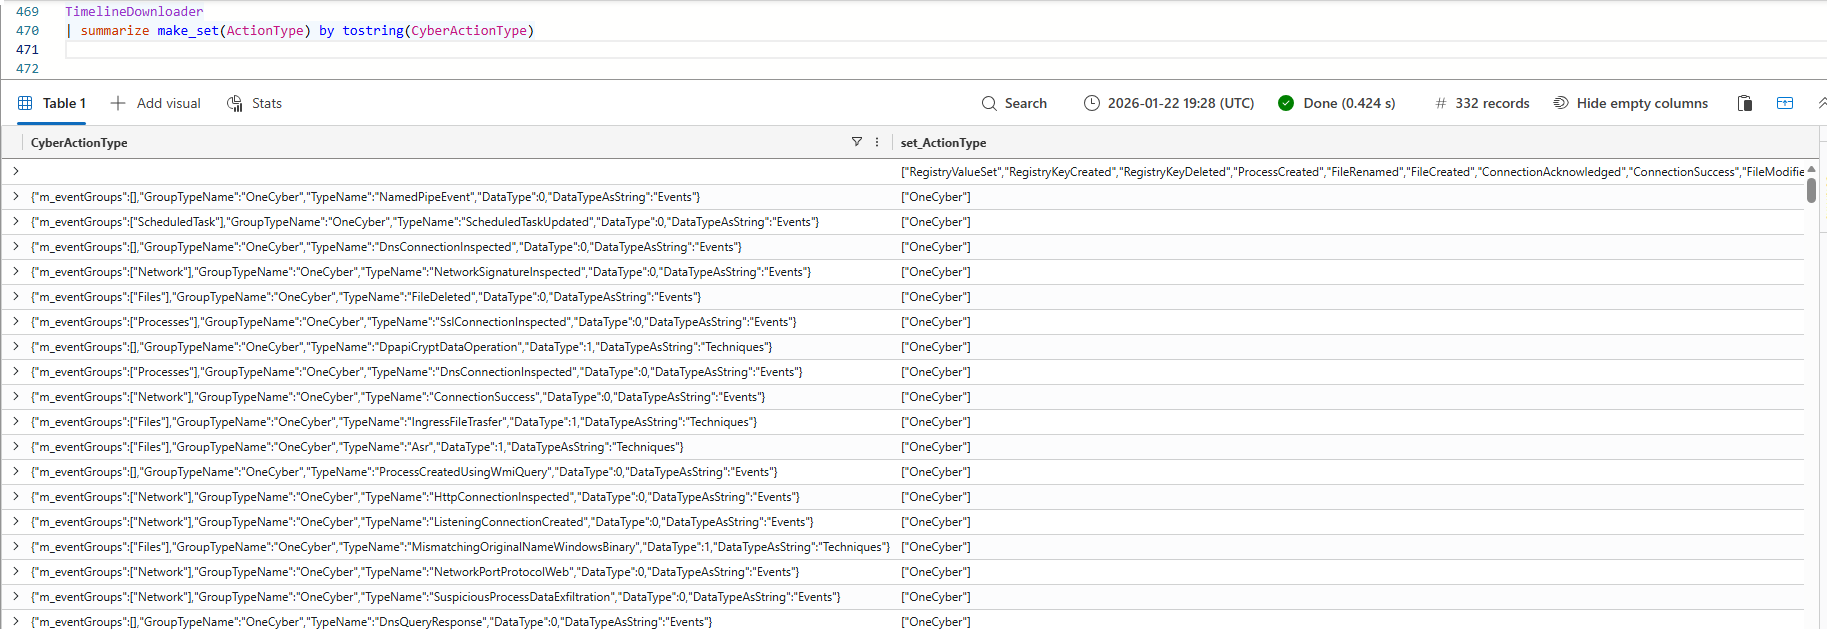Expand the first empty CyberActionType row

tap(16, 172)
